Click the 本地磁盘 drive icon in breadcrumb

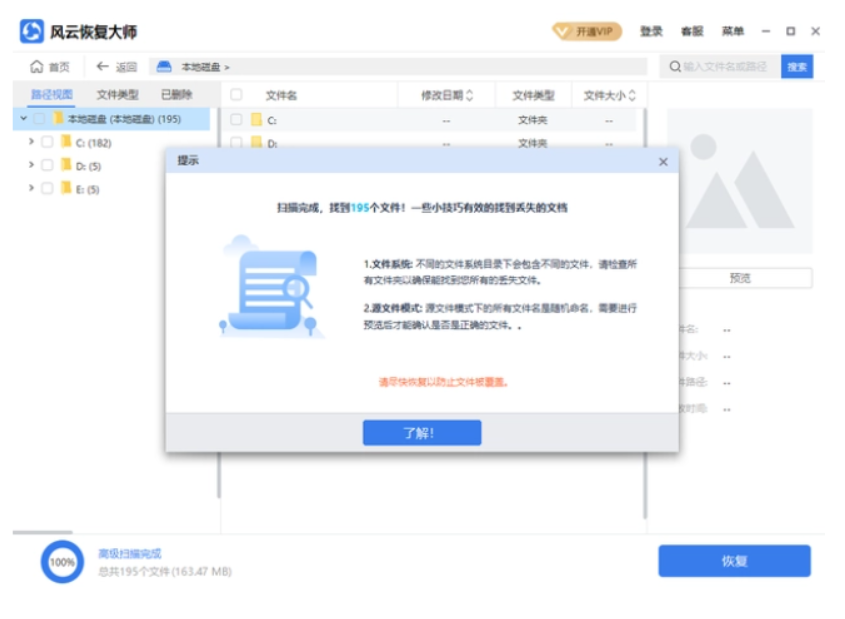click(165, 67)
